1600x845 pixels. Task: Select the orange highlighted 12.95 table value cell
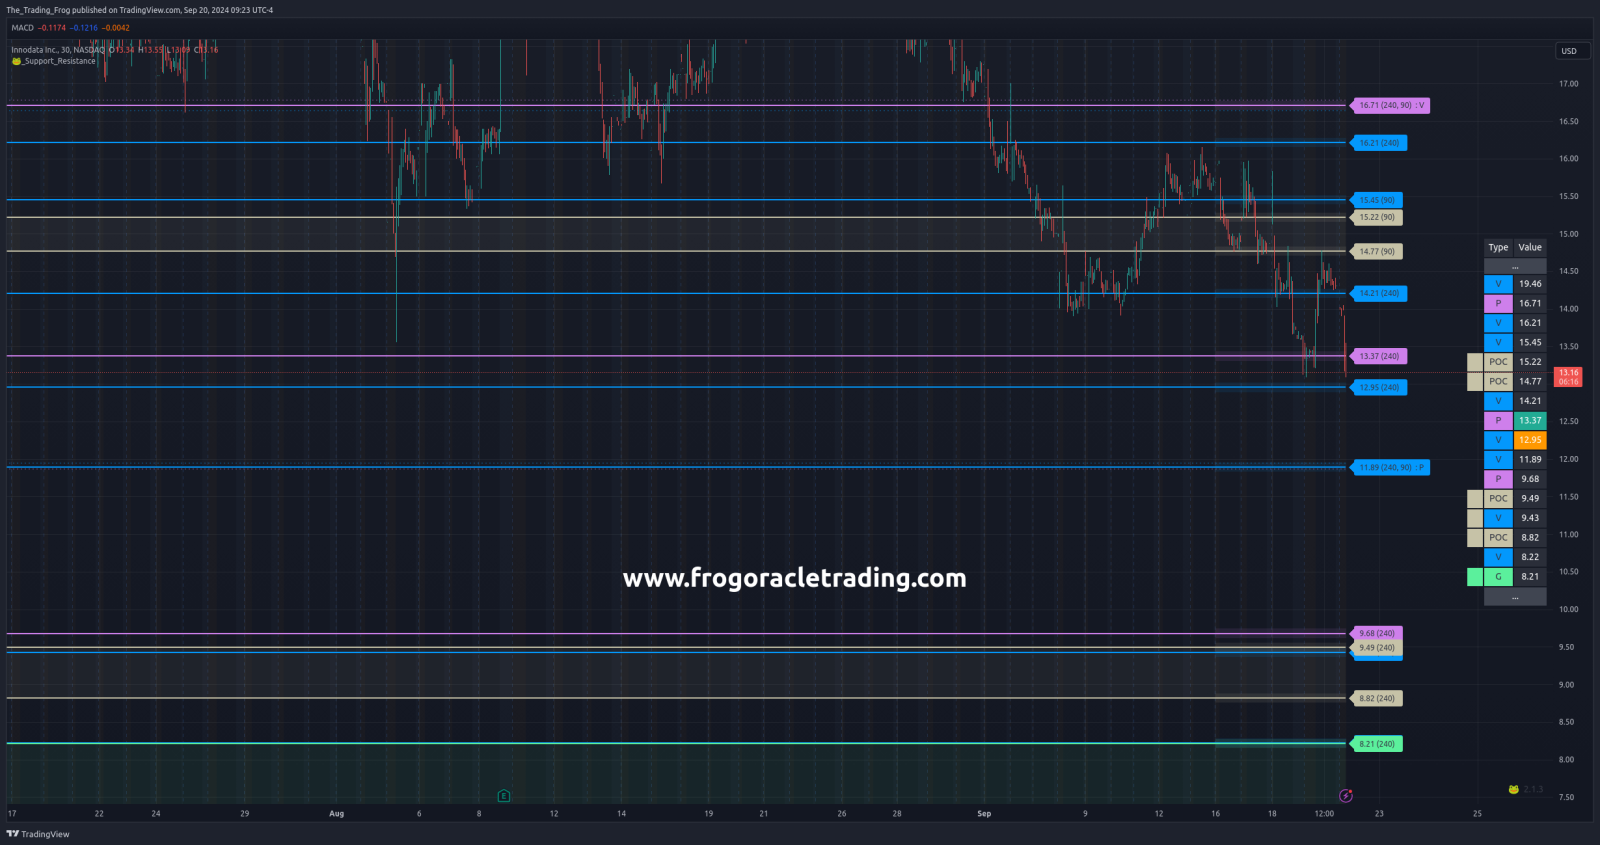point(1530,440)
